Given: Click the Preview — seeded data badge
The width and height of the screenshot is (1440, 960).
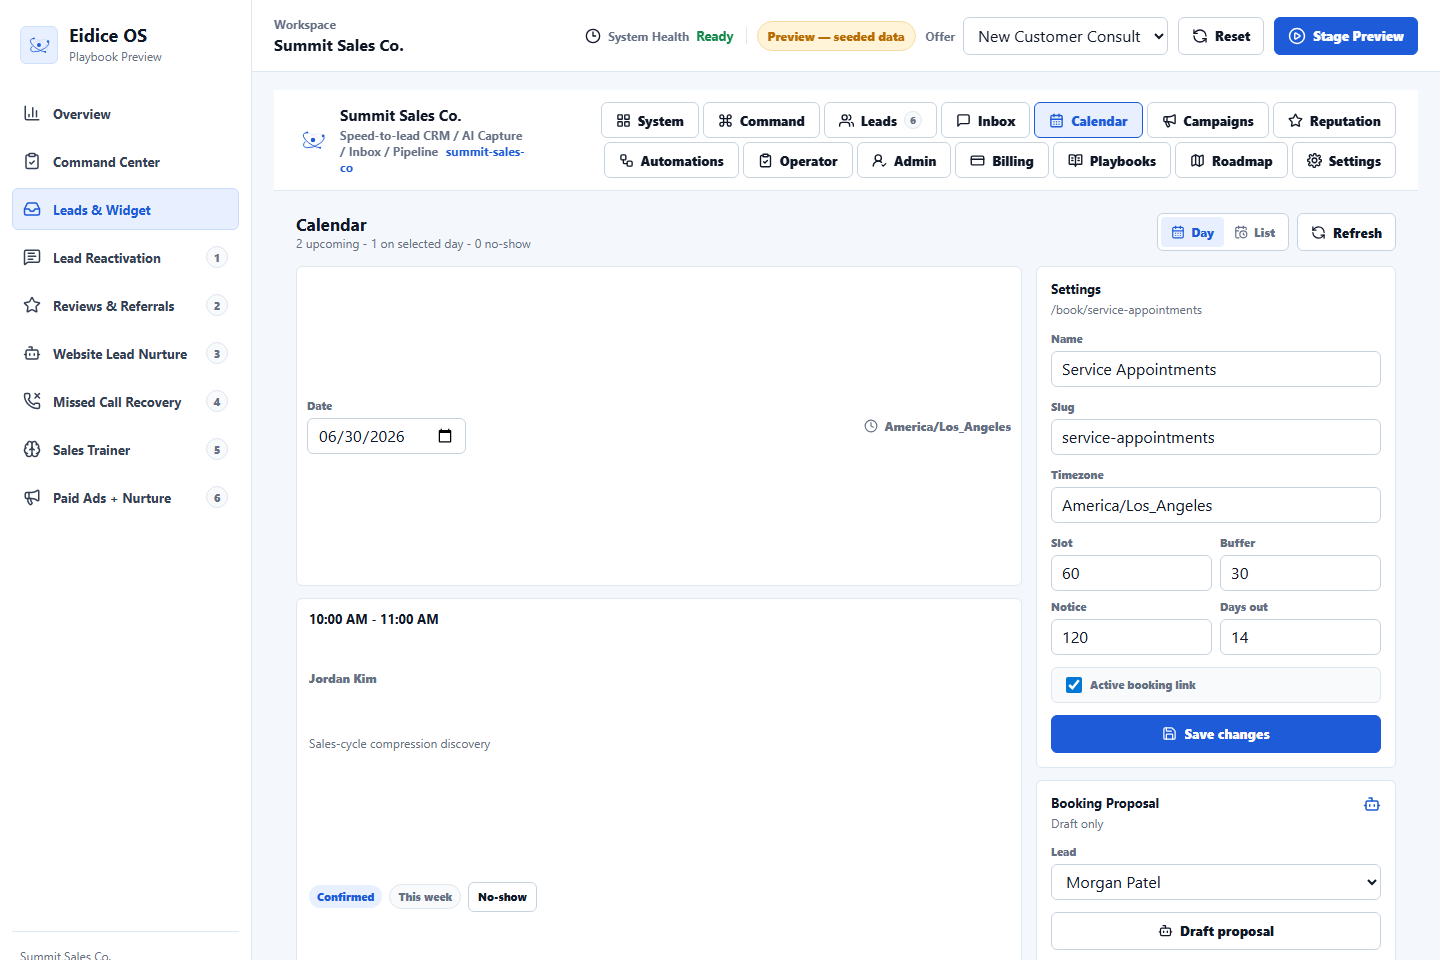Looking at the screenshot, I should point(836,36).
